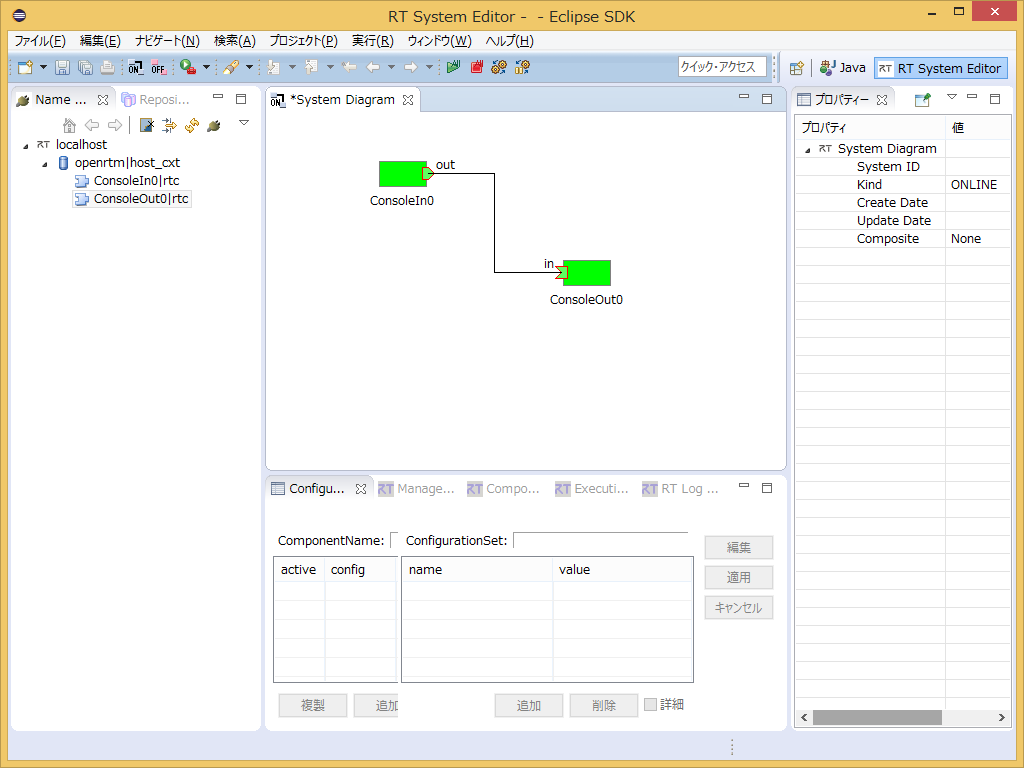1024x768 pixels.
Task: Close the System Diagram editor tab
Action: (408, 100)
